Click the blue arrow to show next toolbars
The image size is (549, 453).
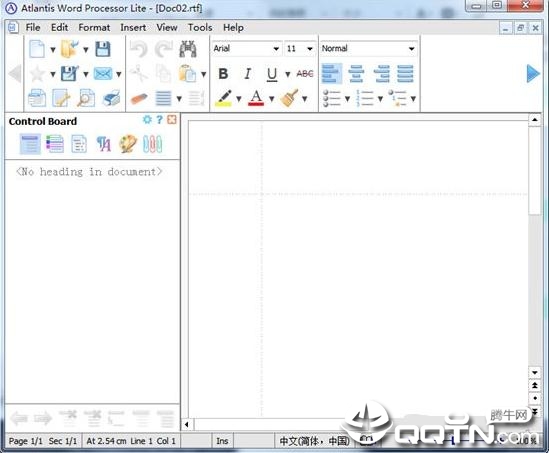click(533, 74)
